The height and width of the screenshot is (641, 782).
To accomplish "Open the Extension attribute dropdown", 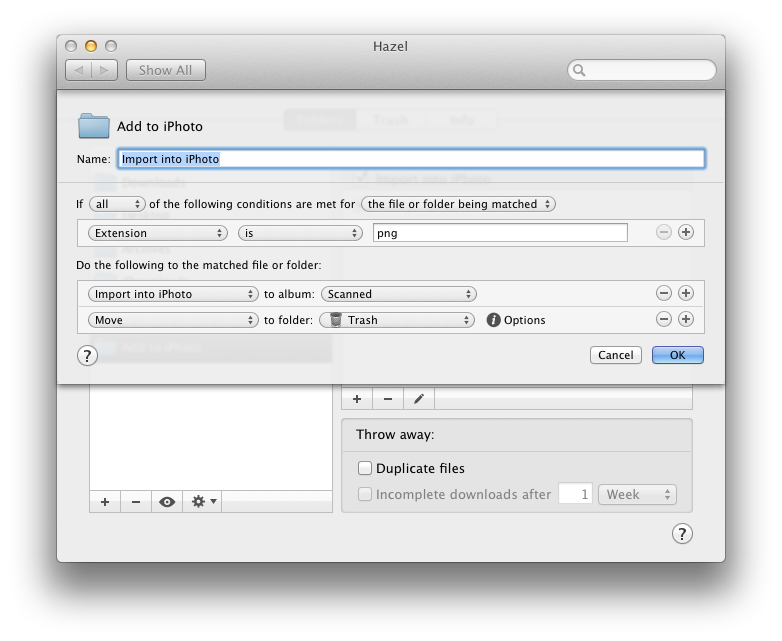I will (158, 233).
